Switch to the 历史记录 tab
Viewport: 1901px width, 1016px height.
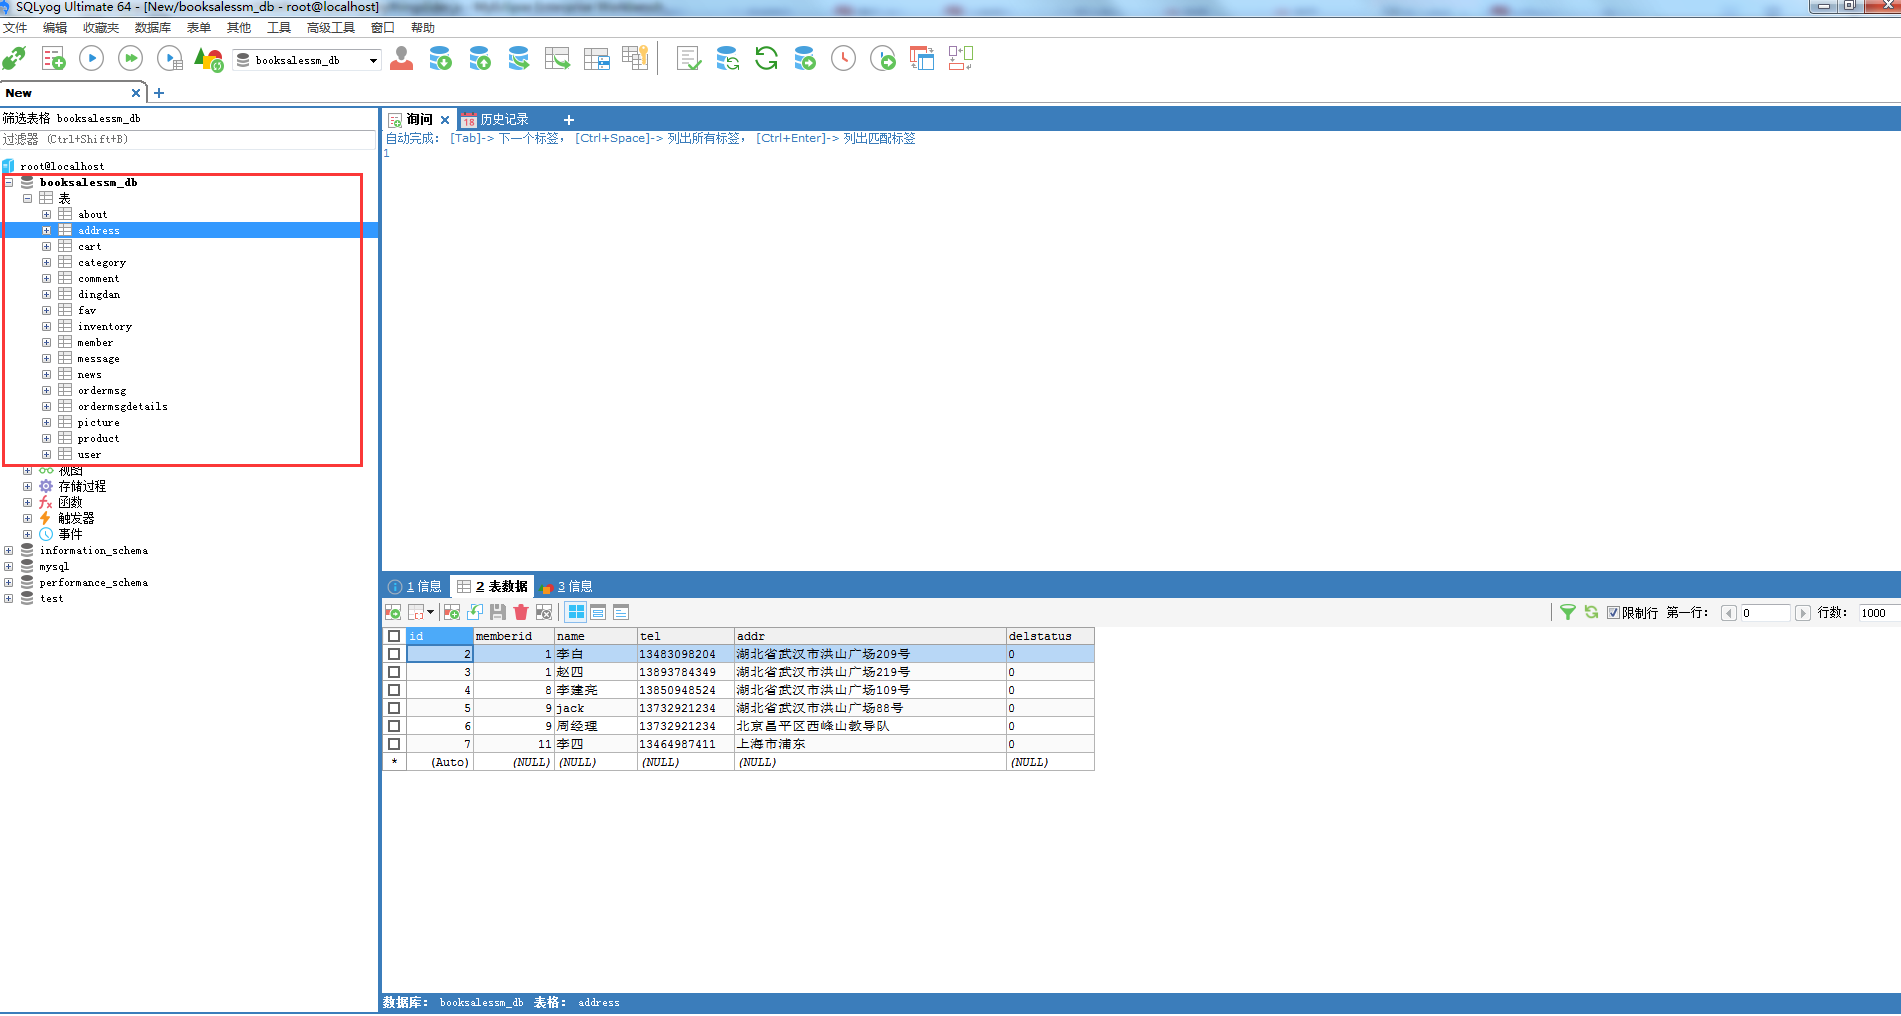(x=495, y=120)
